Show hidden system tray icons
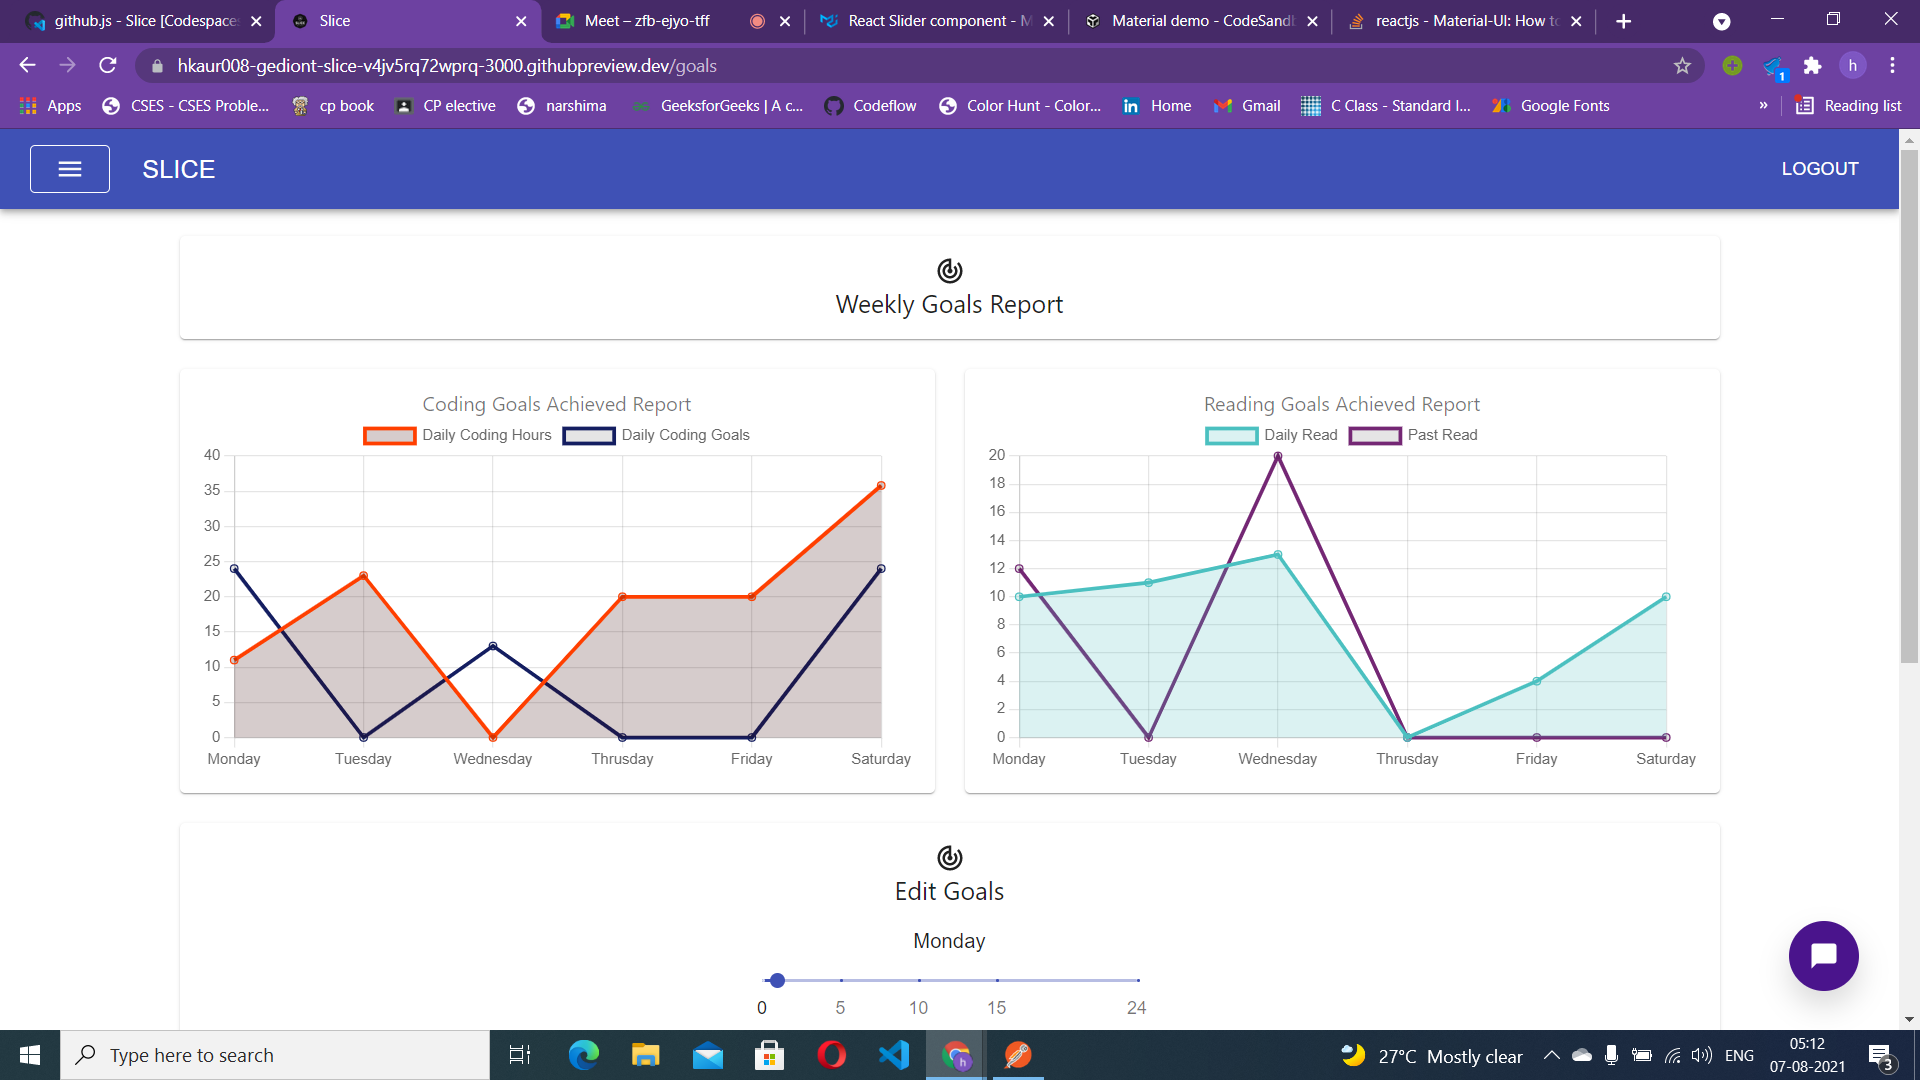This screenshot has height=1080, width=1920. point(1551,1055)
